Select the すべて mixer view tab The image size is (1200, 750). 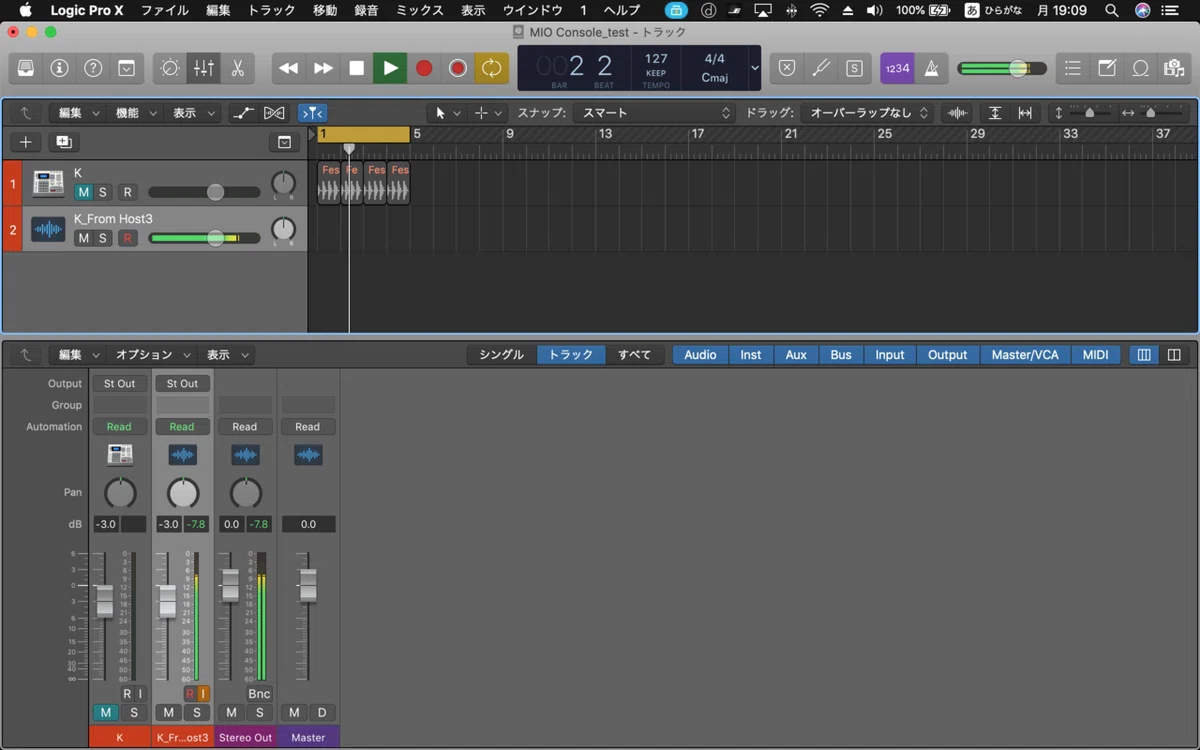634,355
